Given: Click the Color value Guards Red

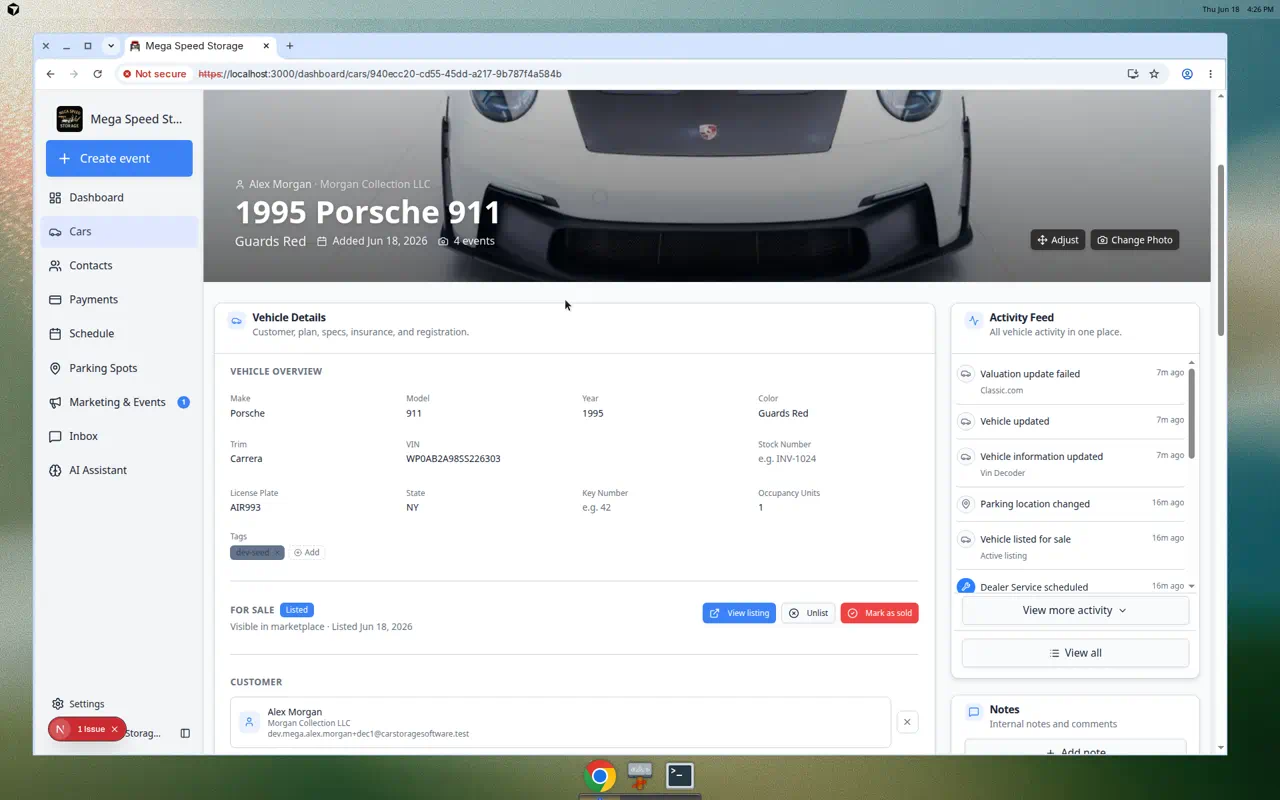Looking at the screenshot, I should coord(783,413).
